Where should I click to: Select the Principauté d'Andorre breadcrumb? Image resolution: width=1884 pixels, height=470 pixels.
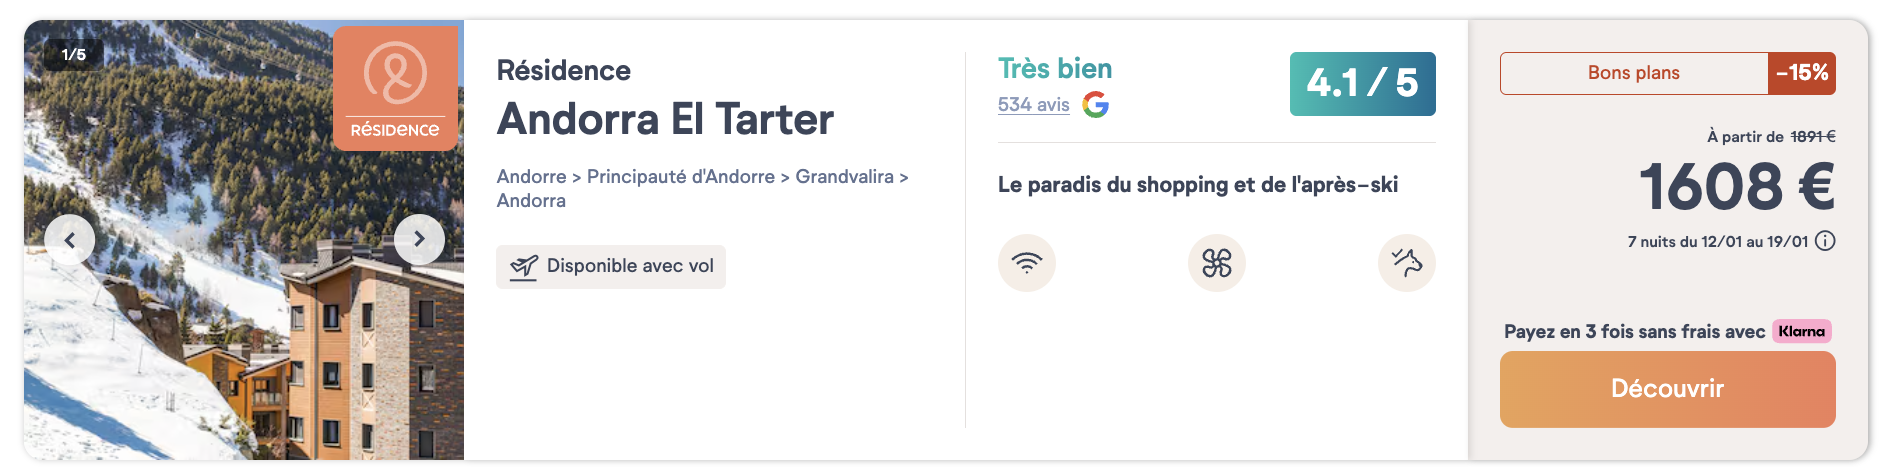[x=680, y=177]
